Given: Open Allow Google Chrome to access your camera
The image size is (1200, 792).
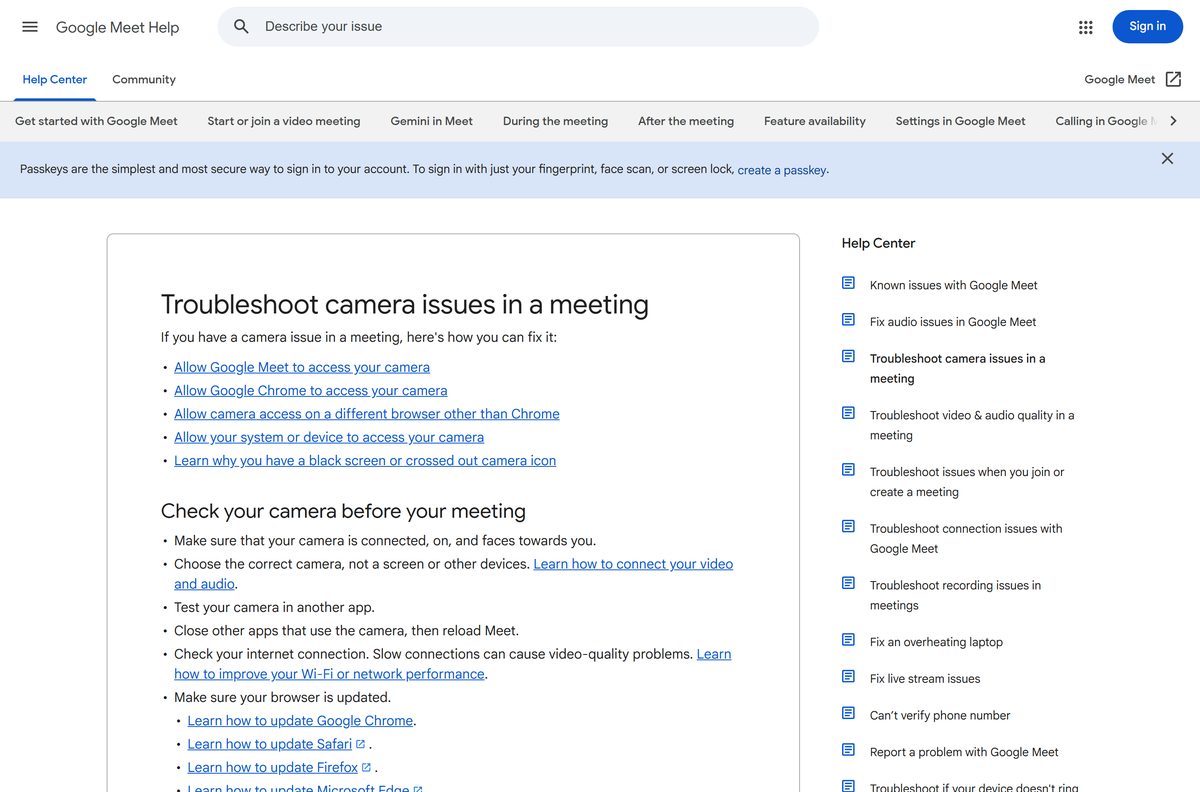Looking at the screenshot, I should tap(311, 391).
